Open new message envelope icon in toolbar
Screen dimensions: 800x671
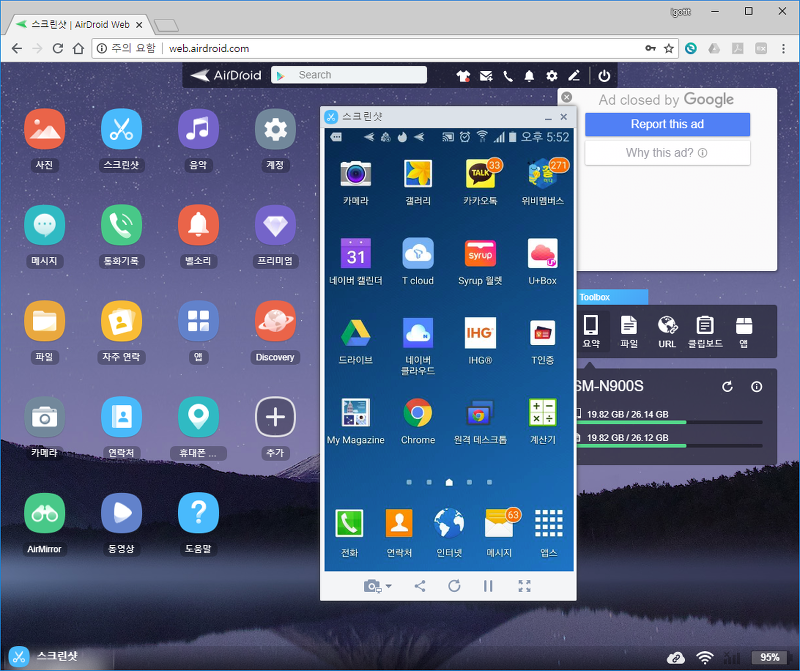(486, 76)
